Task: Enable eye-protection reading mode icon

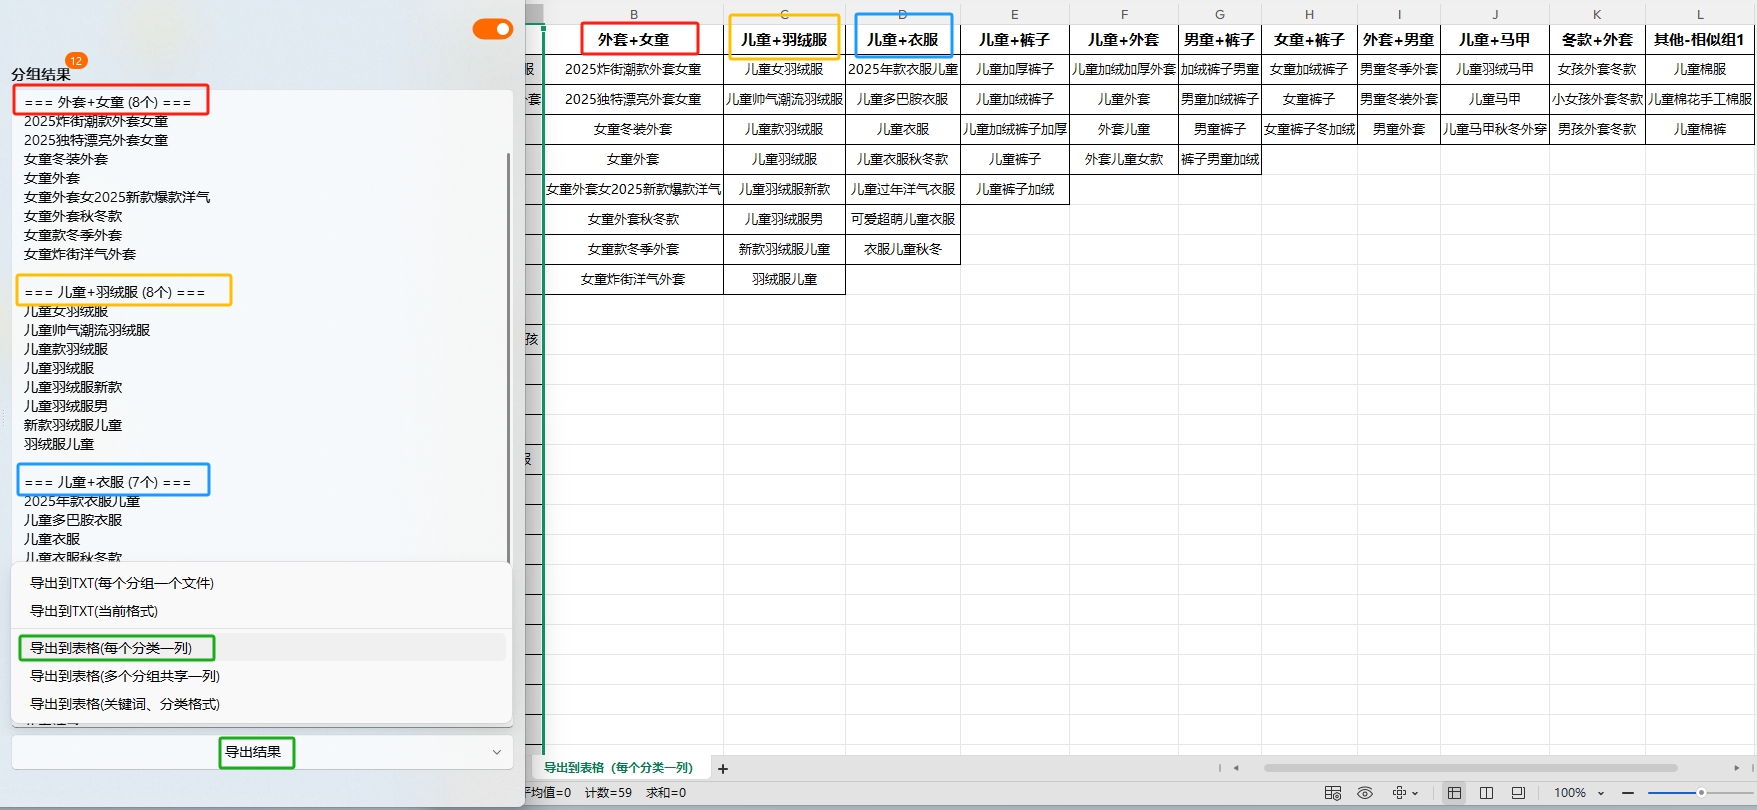Action: [1365, 793]
